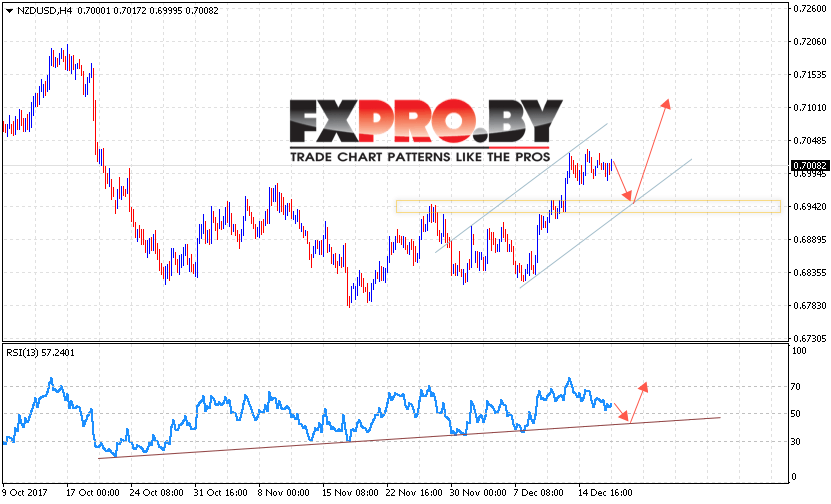Click the 0.72600 price axis label
831x504 pixels.
(x=810, y=8)
